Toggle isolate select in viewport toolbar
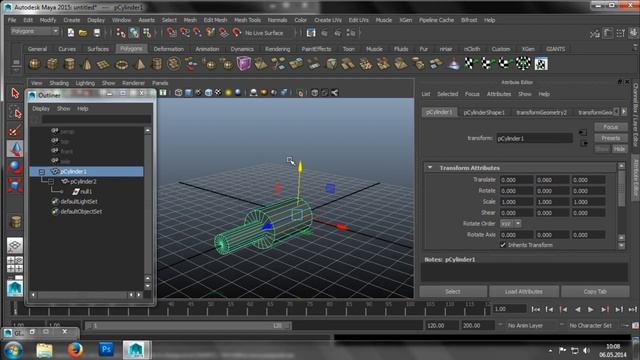 click(x=301, y=93)
